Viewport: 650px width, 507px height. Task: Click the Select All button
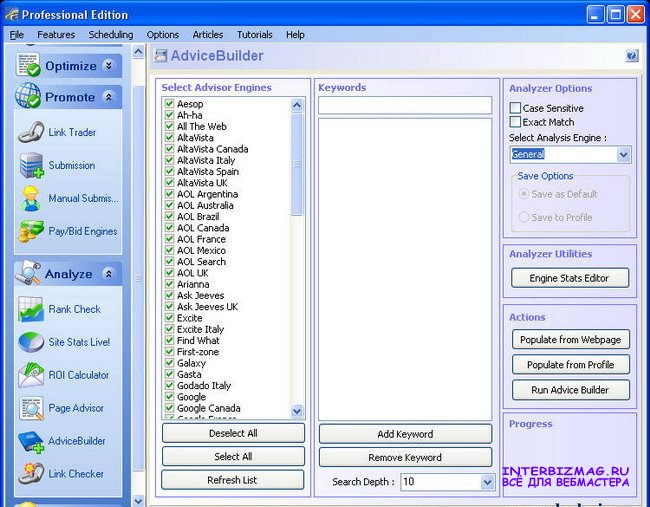point(233,456)
